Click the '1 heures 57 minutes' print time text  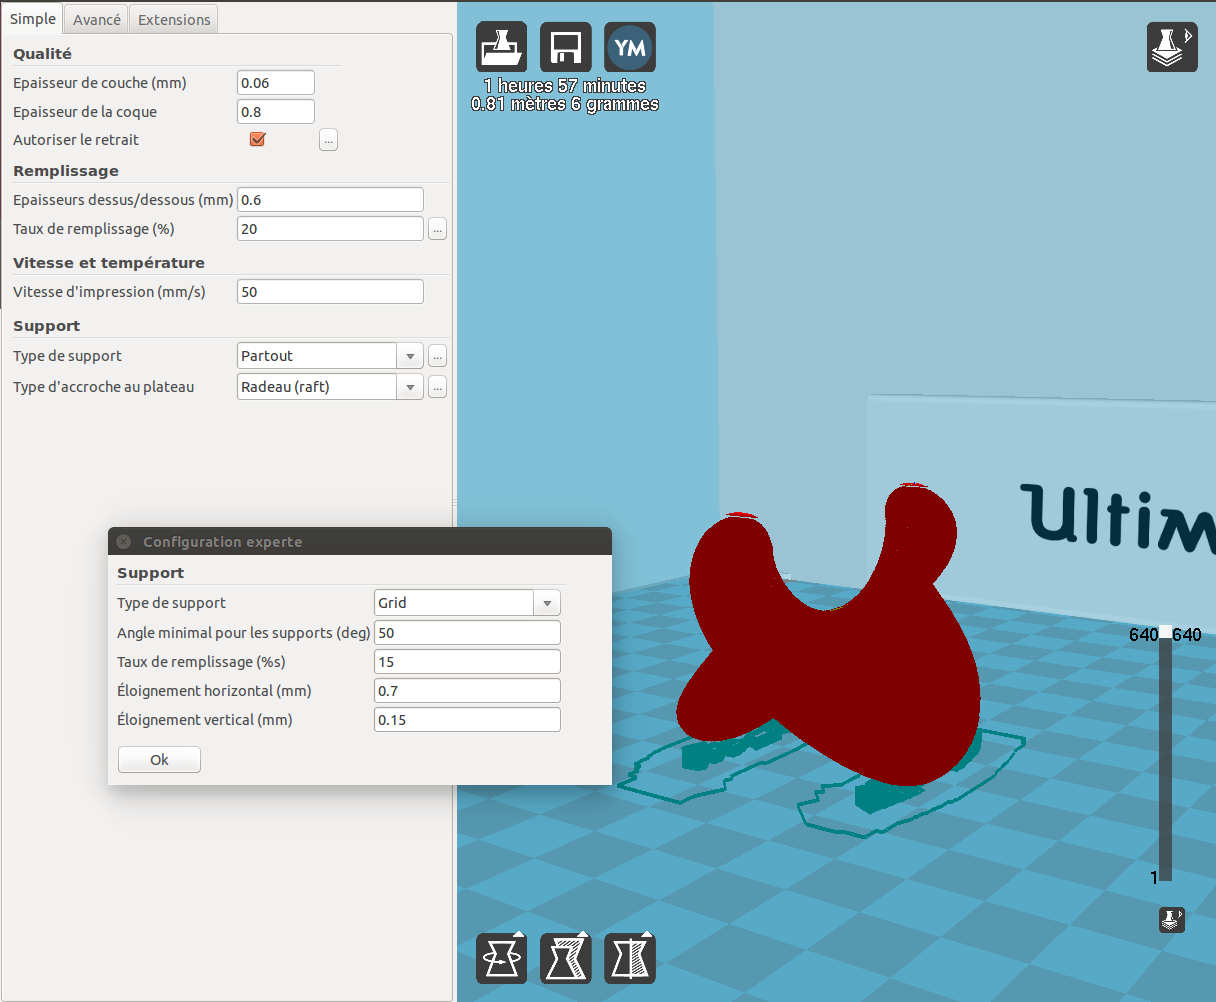point(565,86)
